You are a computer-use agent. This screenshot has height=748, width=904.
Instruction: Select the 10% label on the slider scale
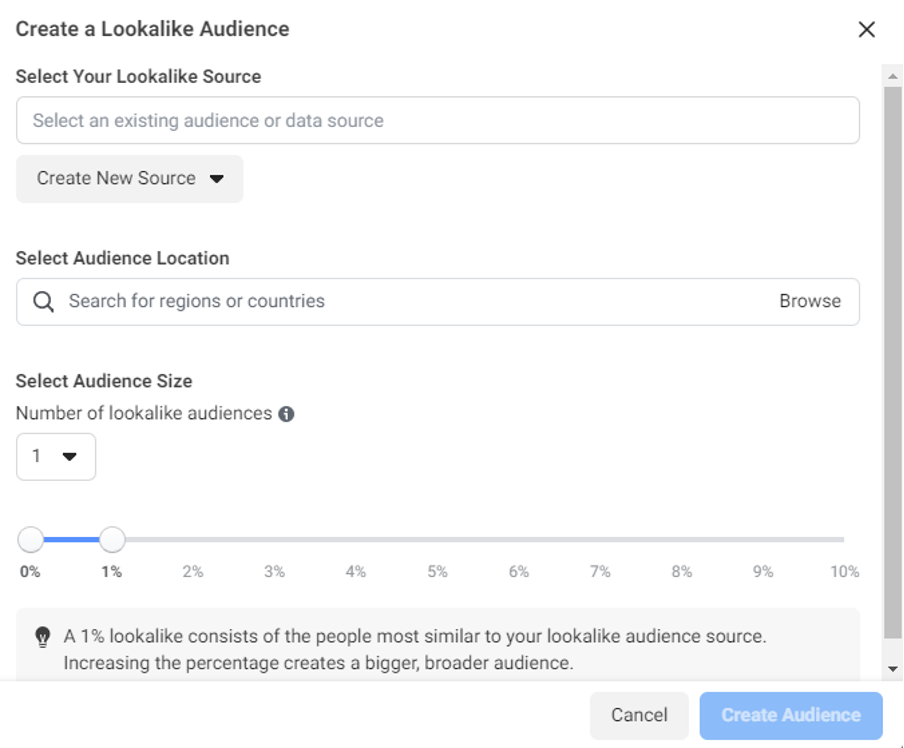[x=845, y=573]
